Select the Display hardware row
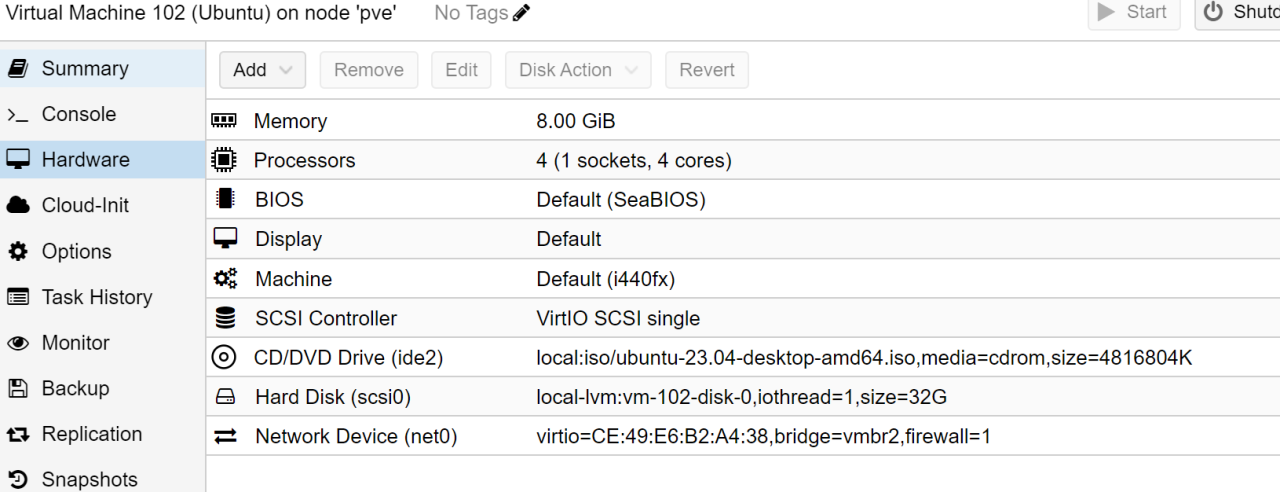This screenshot has height=492, width=1280. (568, 239)
